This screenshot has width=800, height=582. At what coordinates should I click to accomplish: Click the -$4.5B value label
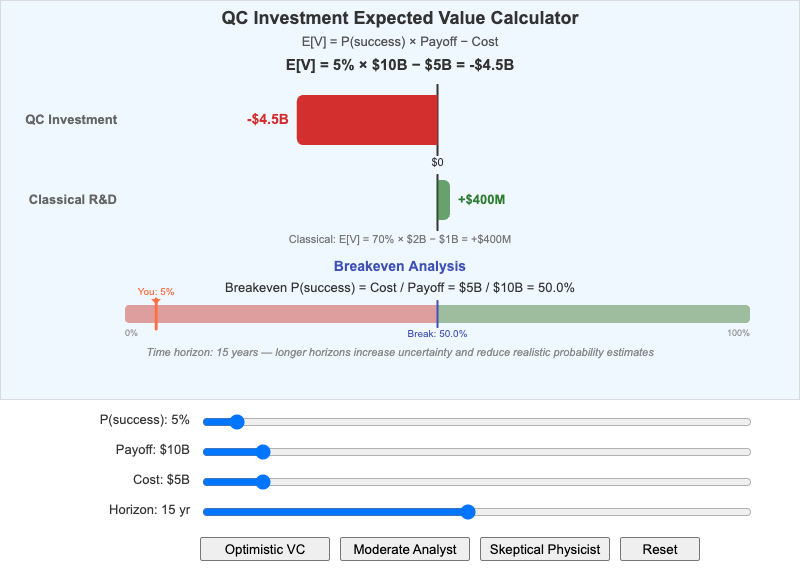(265, 118)
